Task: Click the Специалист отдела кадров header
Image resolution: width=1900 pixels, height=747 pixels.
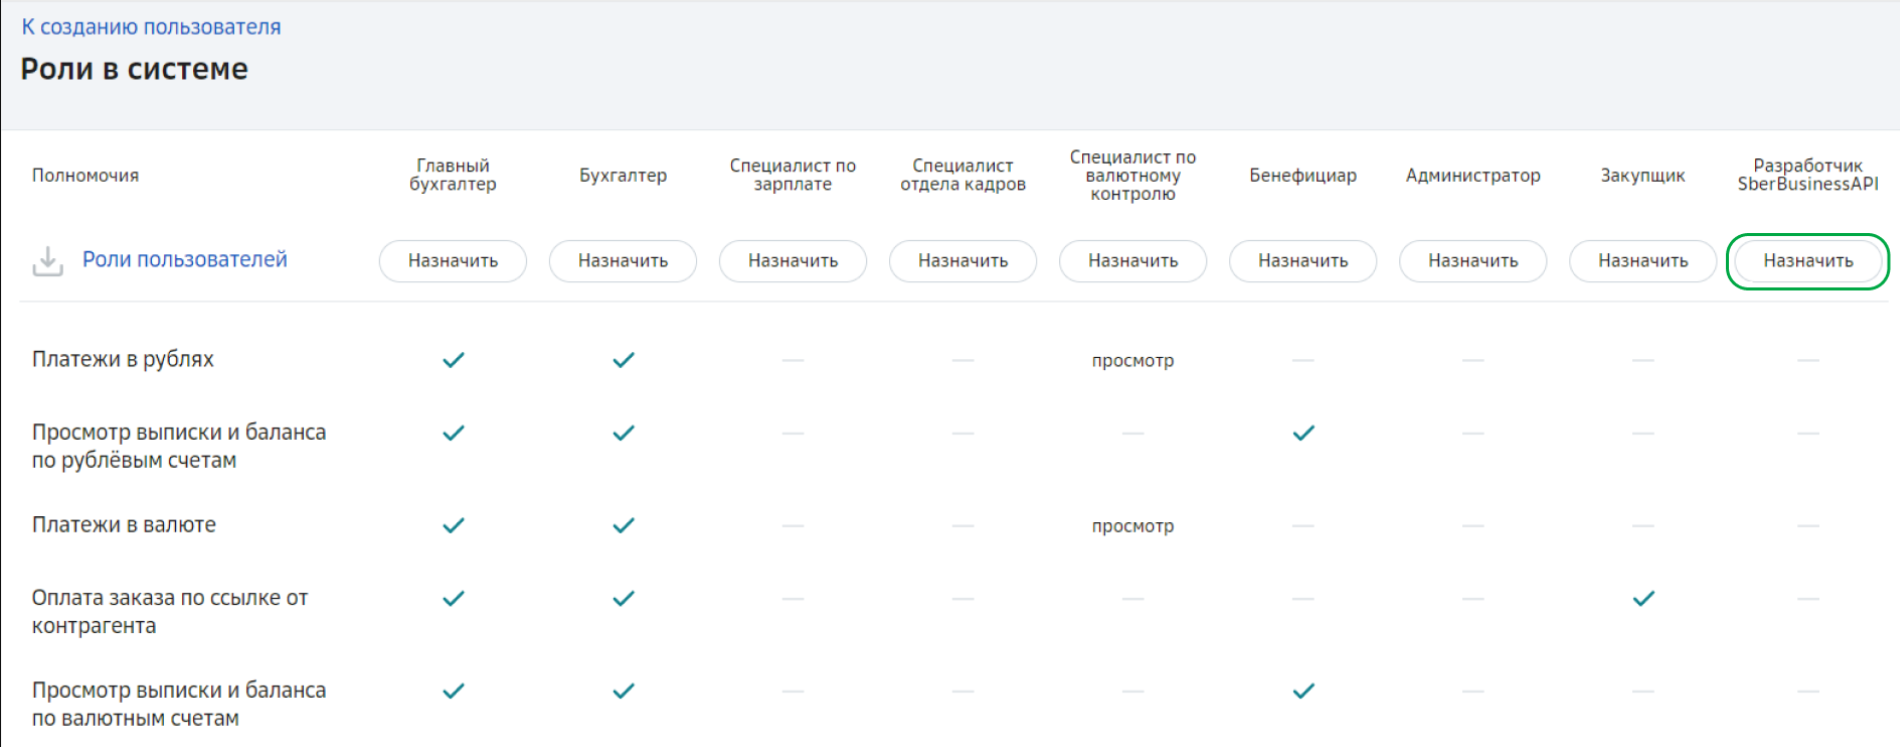Action: (963, 175)
